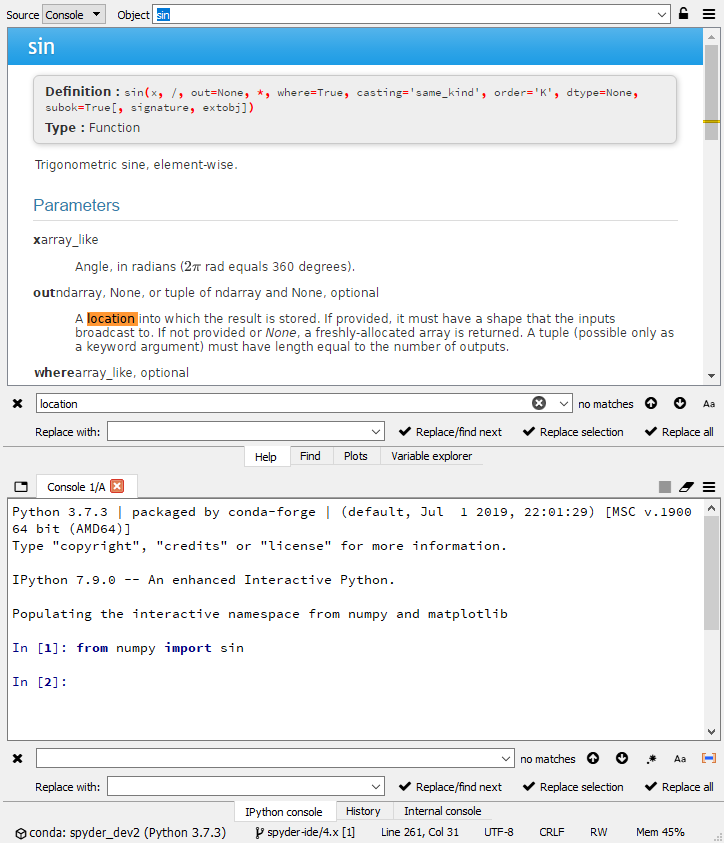Click Replace all in Help pane
Screen dimensions: 724x843
pos(679,432)
